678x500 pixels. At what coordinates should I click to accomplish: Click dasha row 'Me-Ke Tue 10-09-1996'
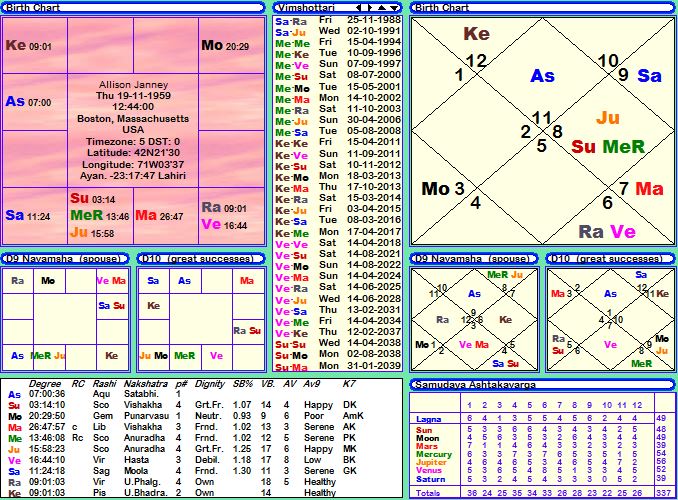pos(338,54)
